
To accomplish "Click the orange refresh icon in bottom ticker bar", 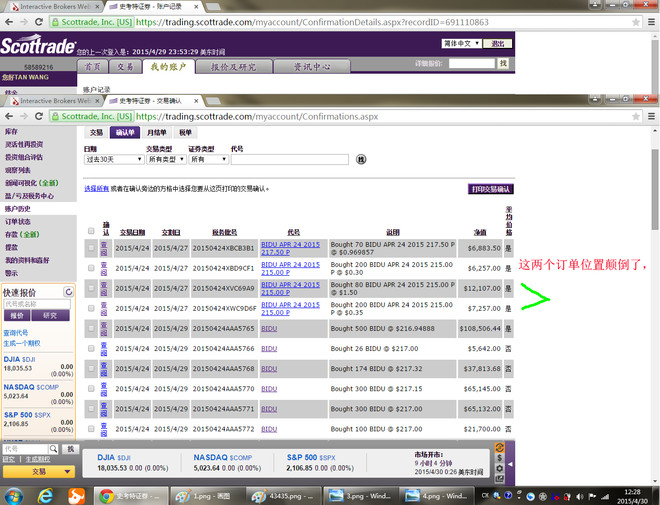I will click(499, 447).
